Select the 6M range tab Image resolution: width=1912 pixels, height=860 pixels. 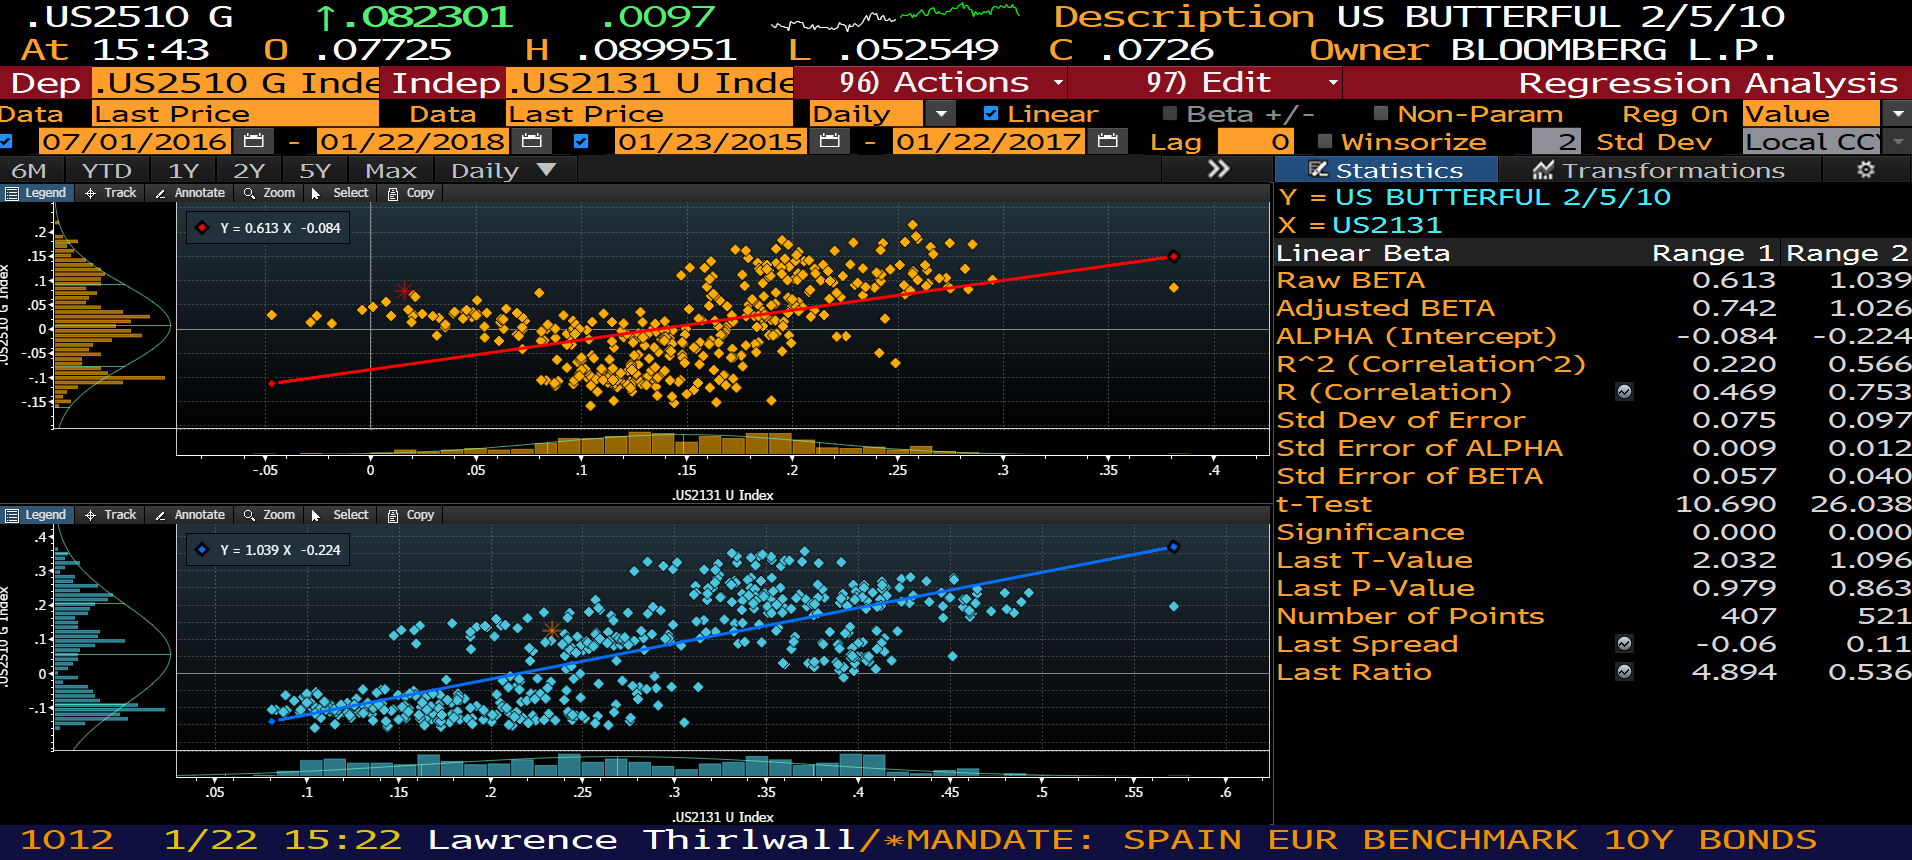pos(30,170)
